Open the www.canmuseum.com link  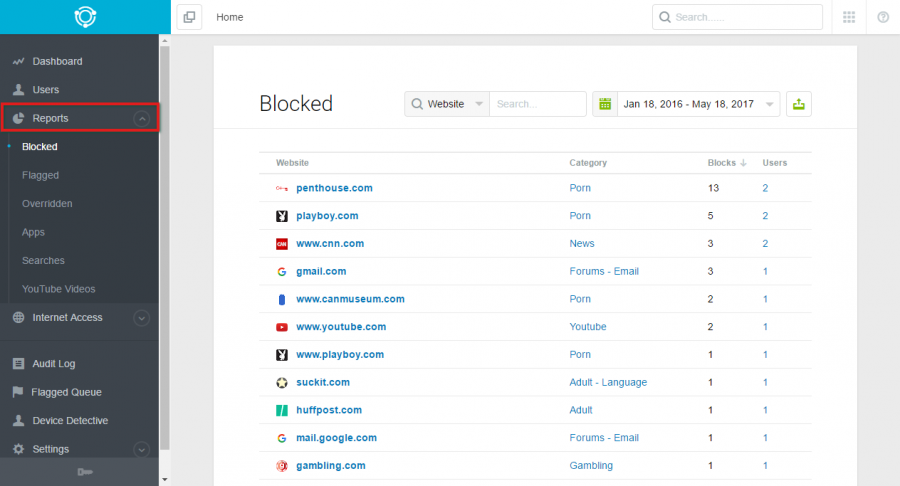click(350, 299)
